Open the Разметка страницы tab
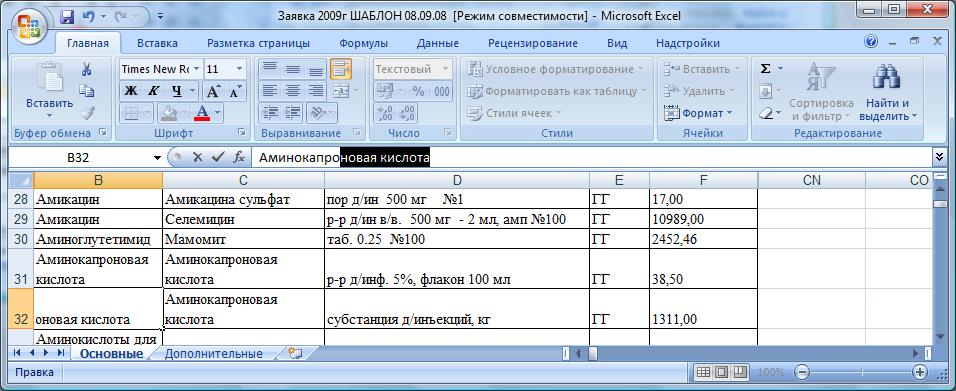Viewport: 956px width, 391px height. pos(259,43)
